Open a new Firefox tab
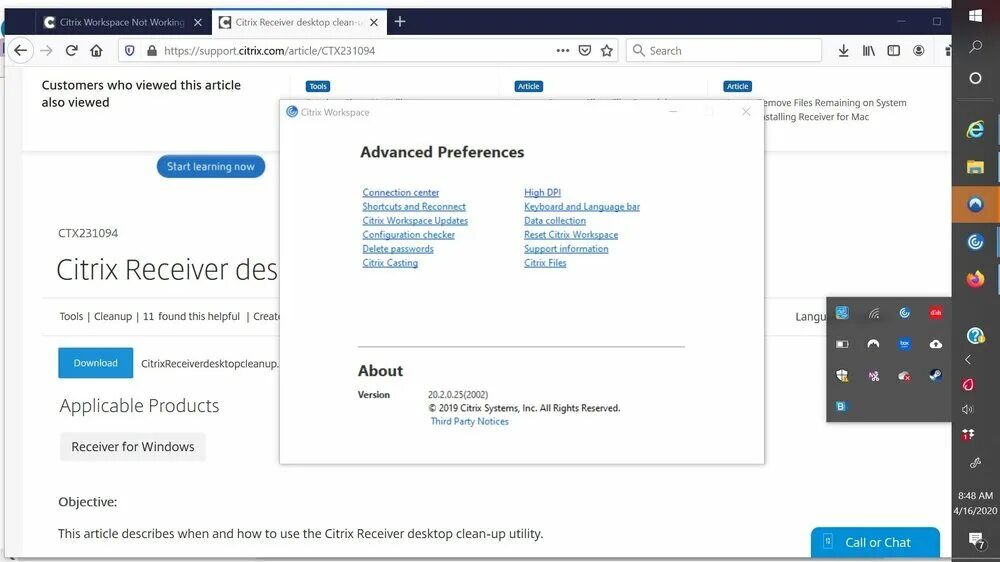The width and height of the screenshot is (1000, 562). pyautogui.click(x=400, y=22)
